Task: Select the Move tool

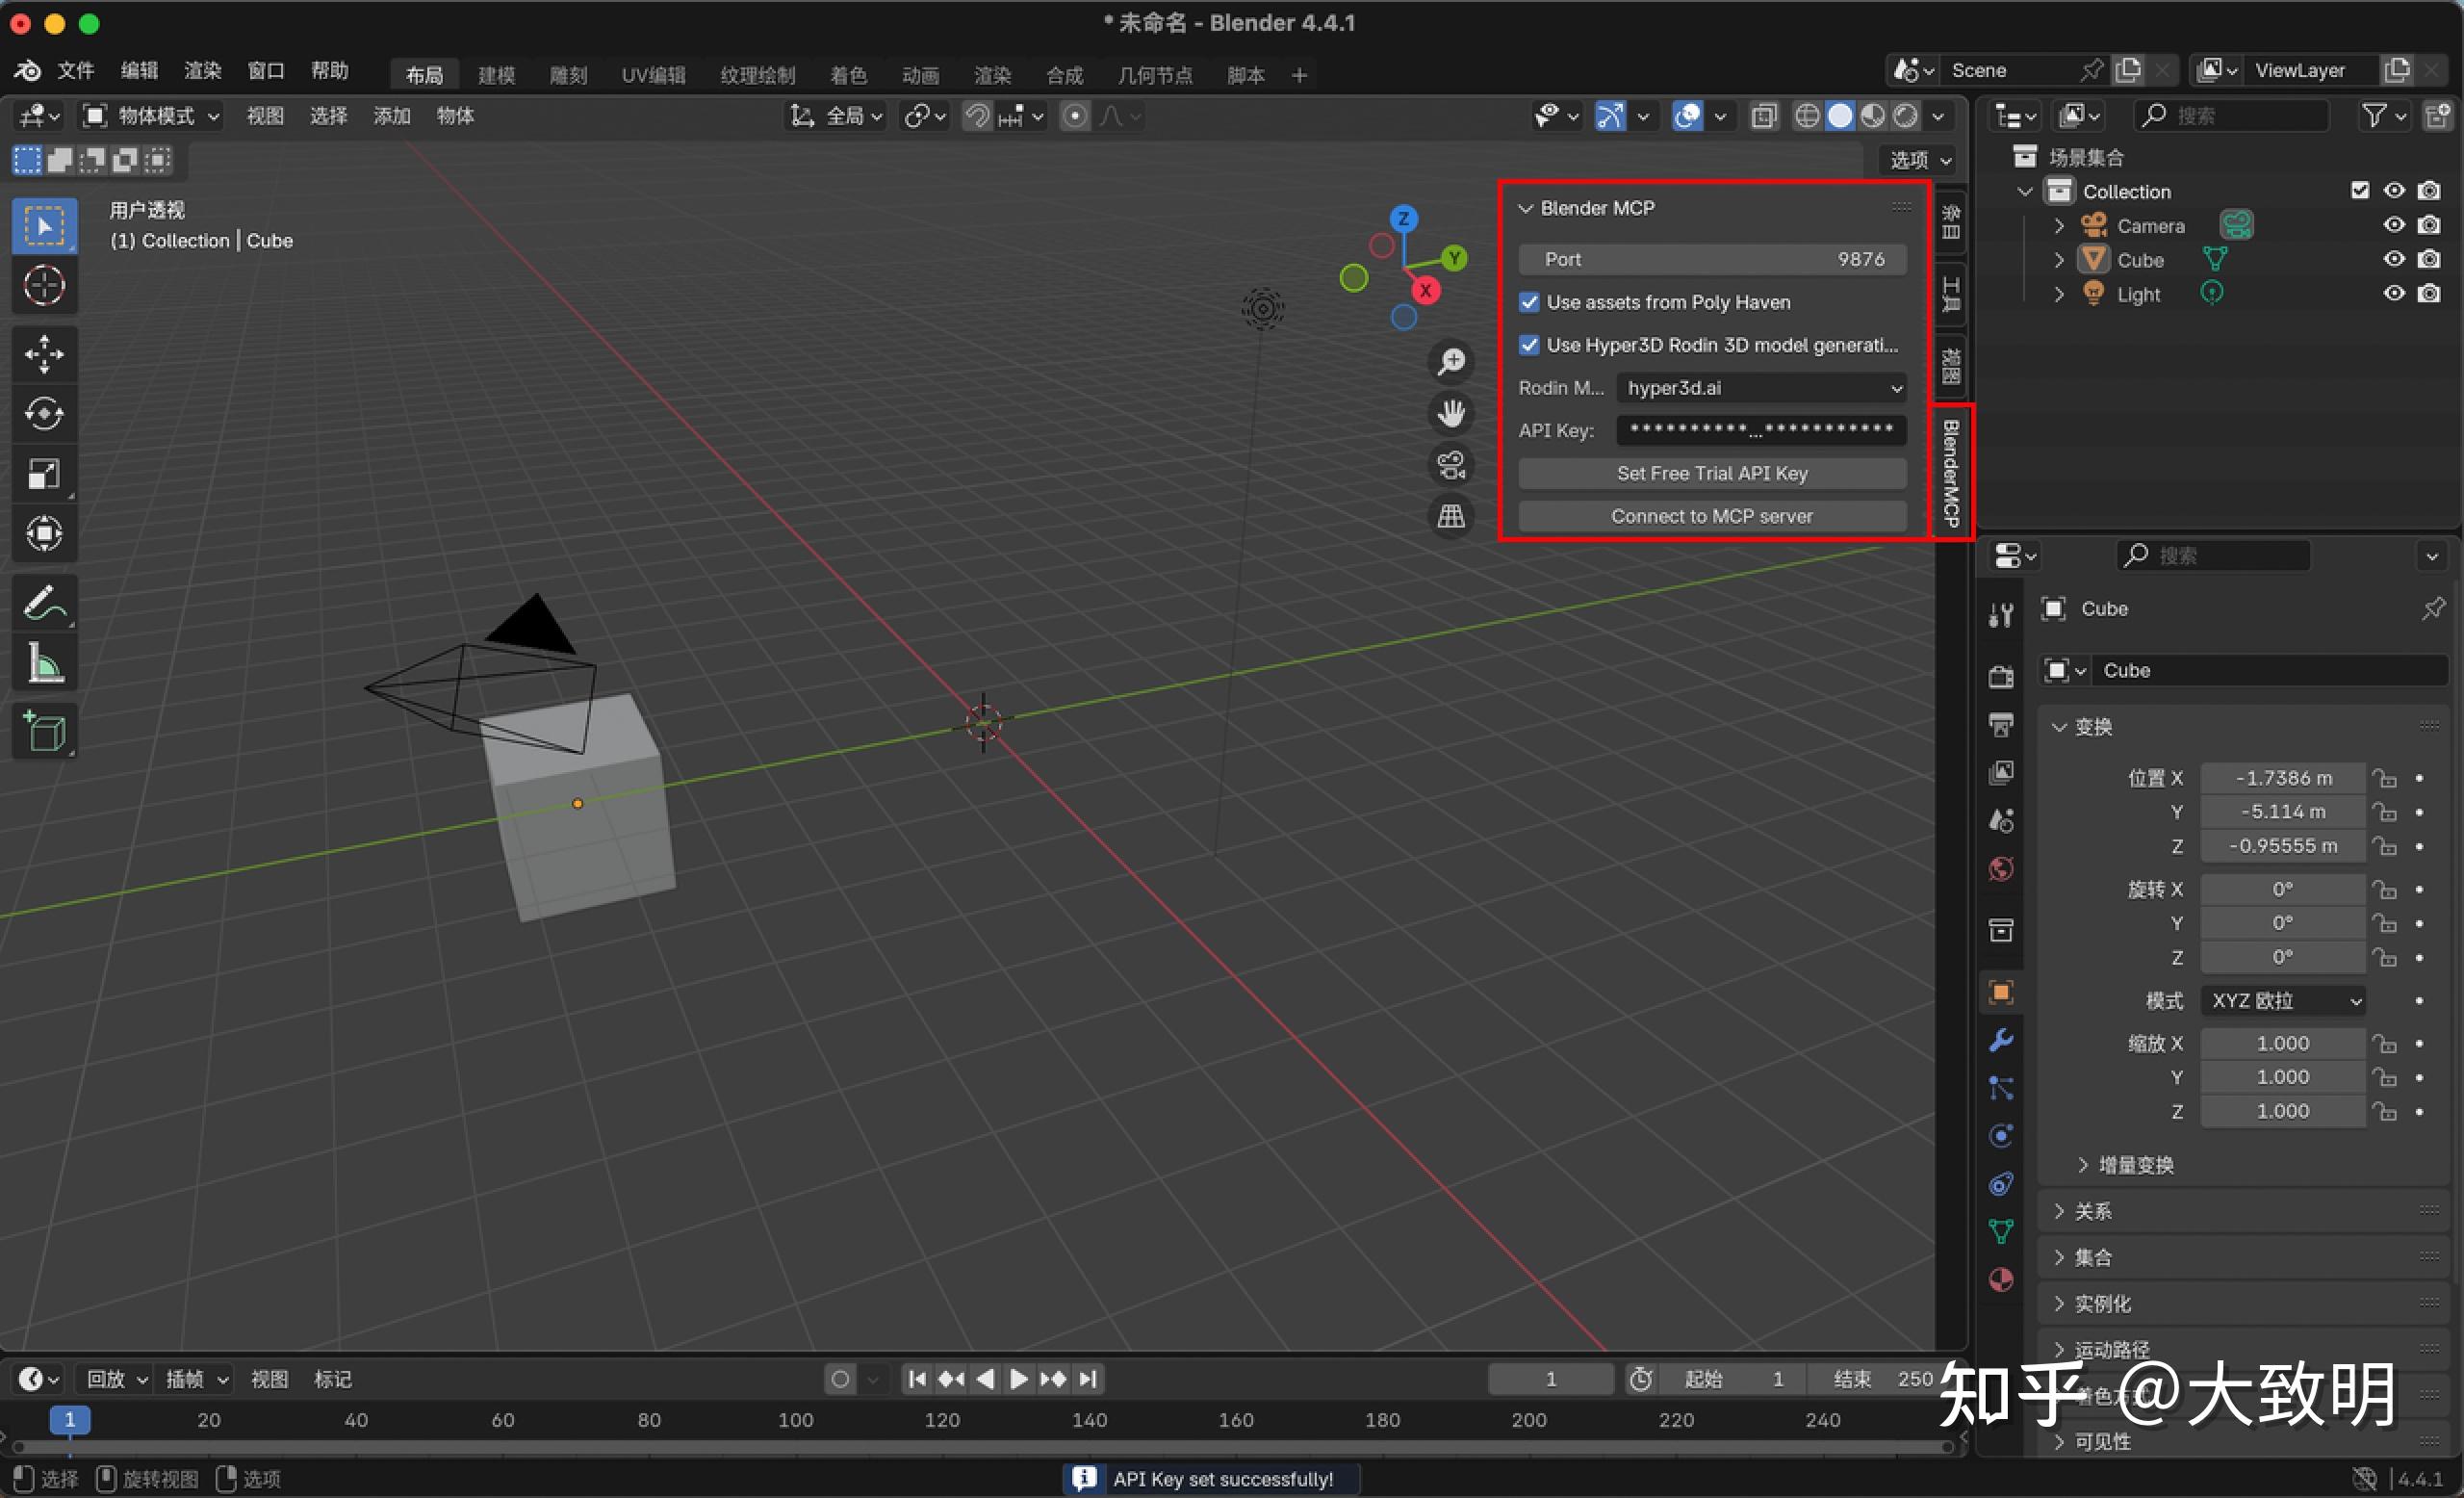Action: point(44,353)
